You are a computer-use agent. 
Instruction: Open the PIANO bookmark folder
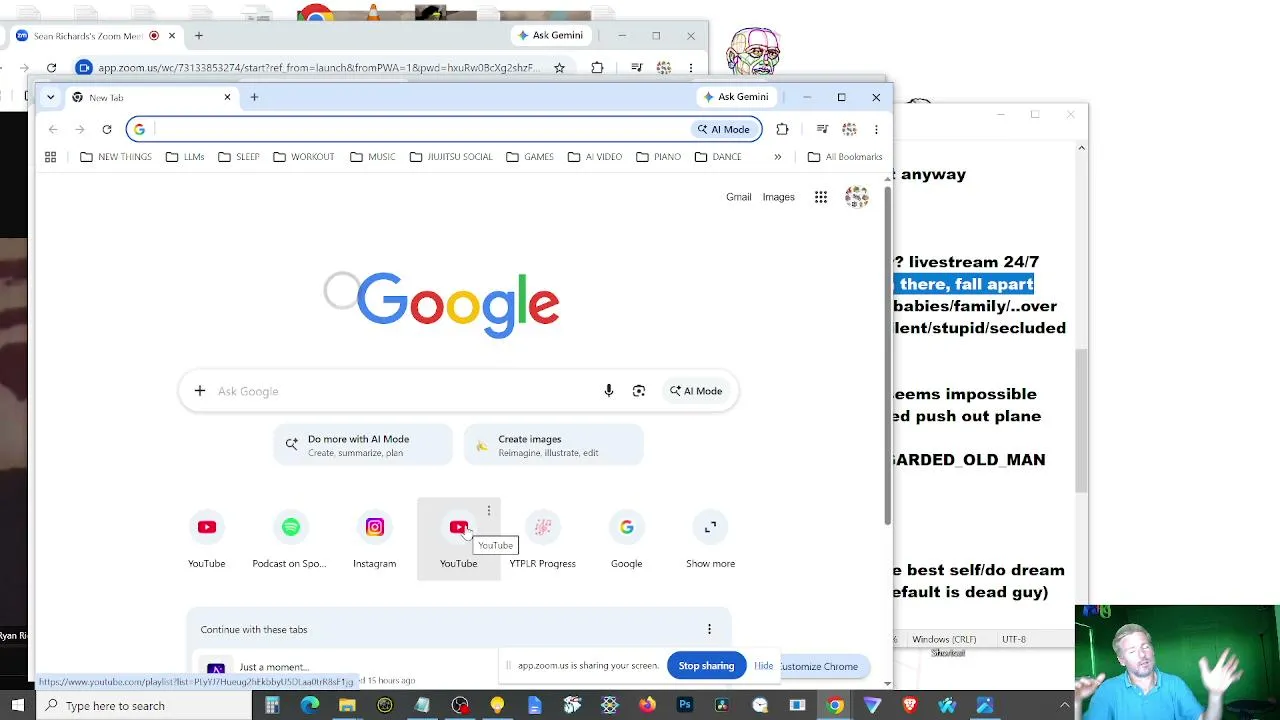(658, 157)
